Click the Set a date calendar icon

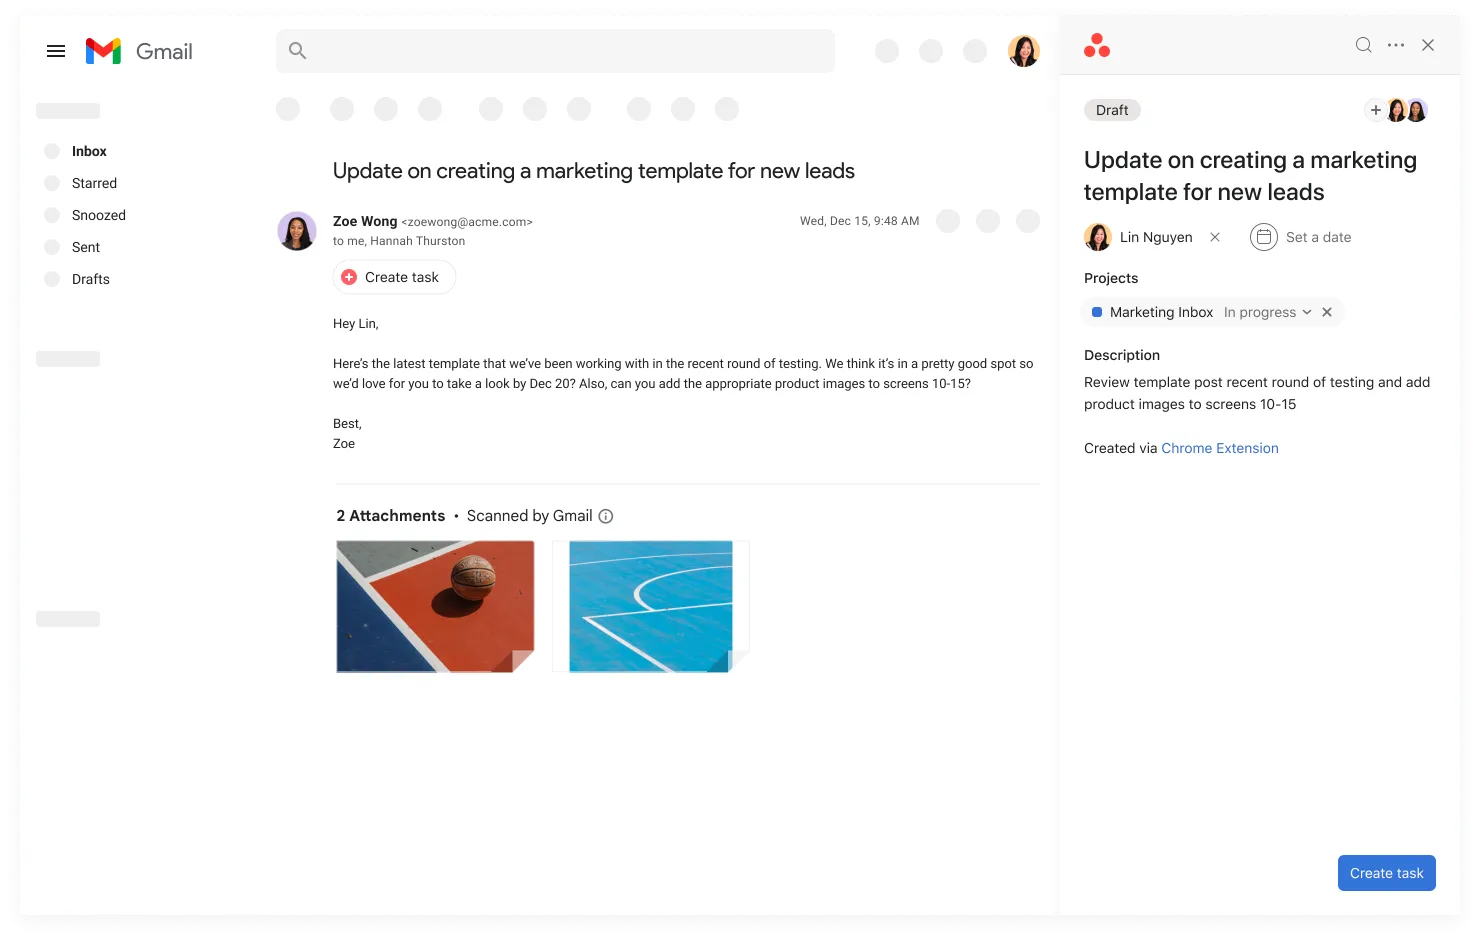tap(1263, 237)
